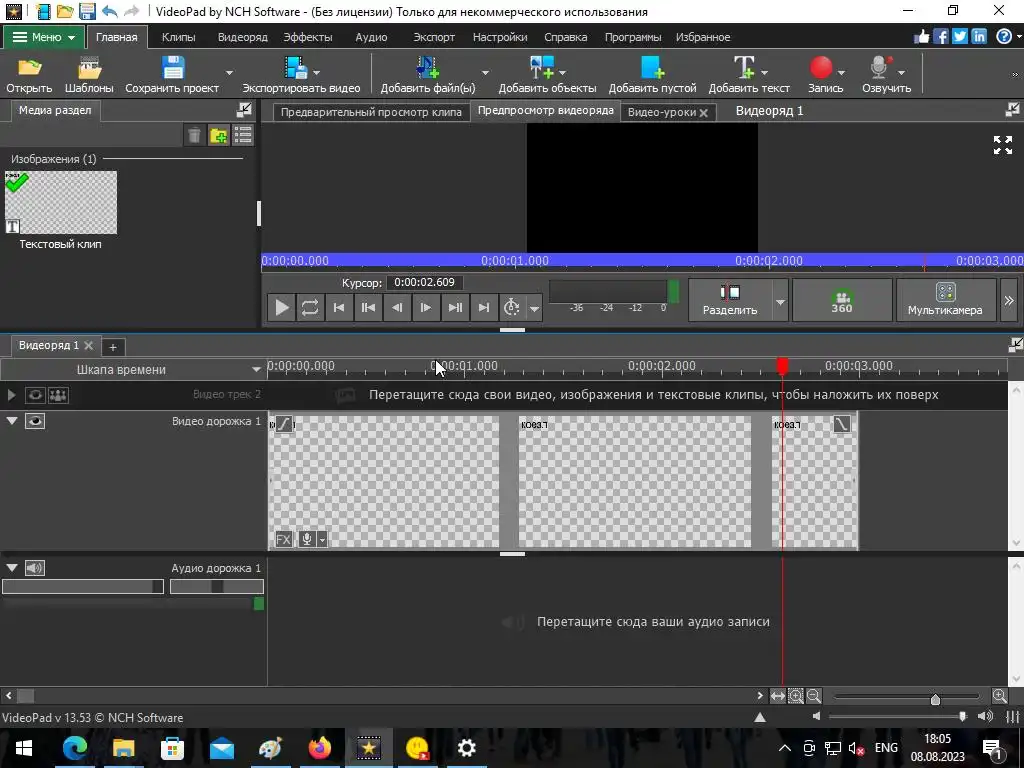This screenshot has height=768, width=1024.
Task: Collapse Аудио дорожка 1 track
Action: click(x=12, y=568)
